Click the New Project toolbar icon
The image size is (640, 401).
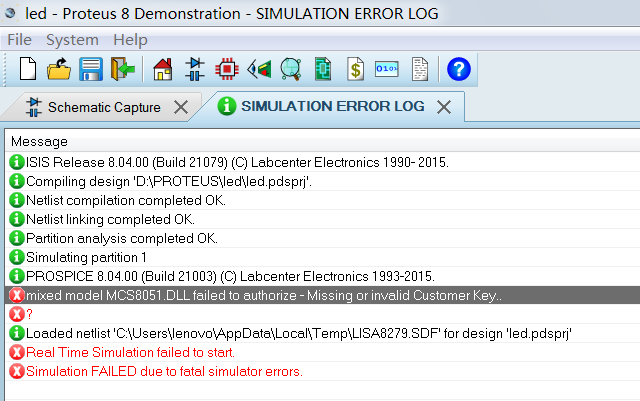(x=28, y=69)
